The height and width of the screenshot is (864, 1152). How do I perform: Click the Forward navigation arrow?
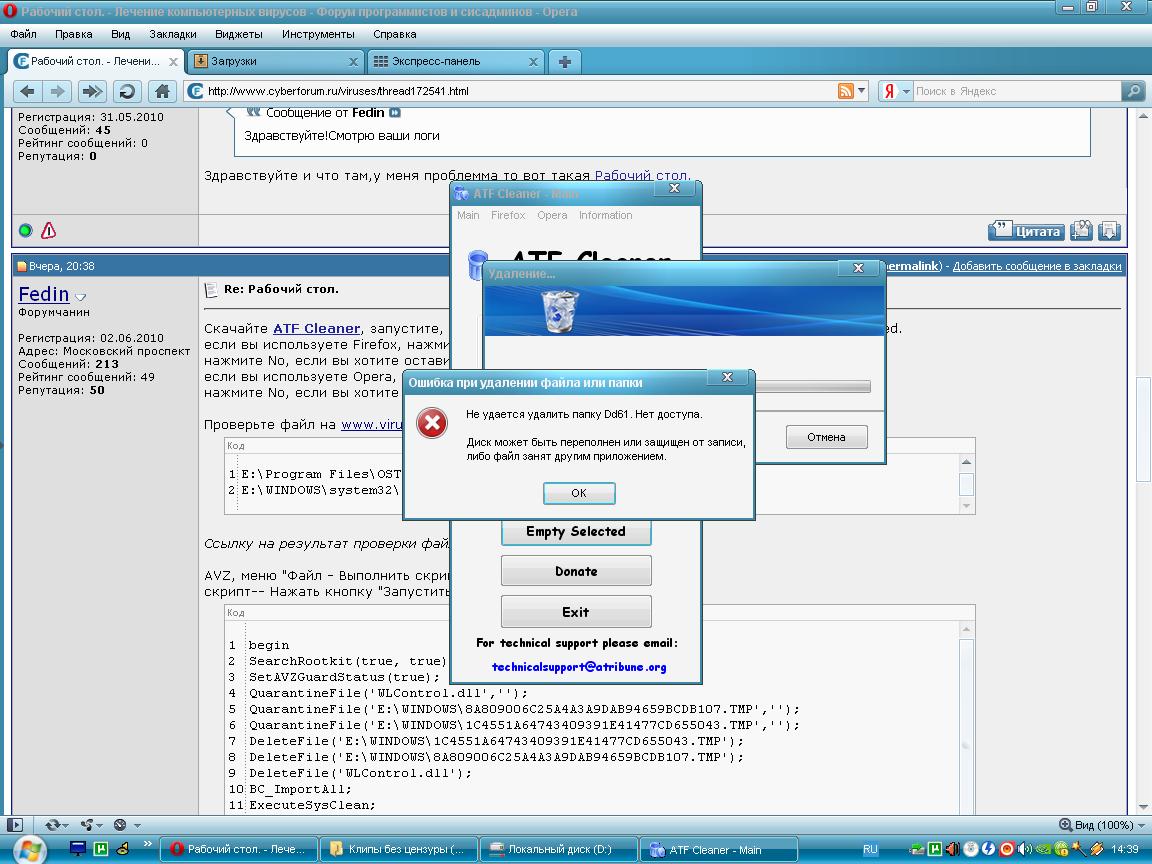[x=57, y=91]
